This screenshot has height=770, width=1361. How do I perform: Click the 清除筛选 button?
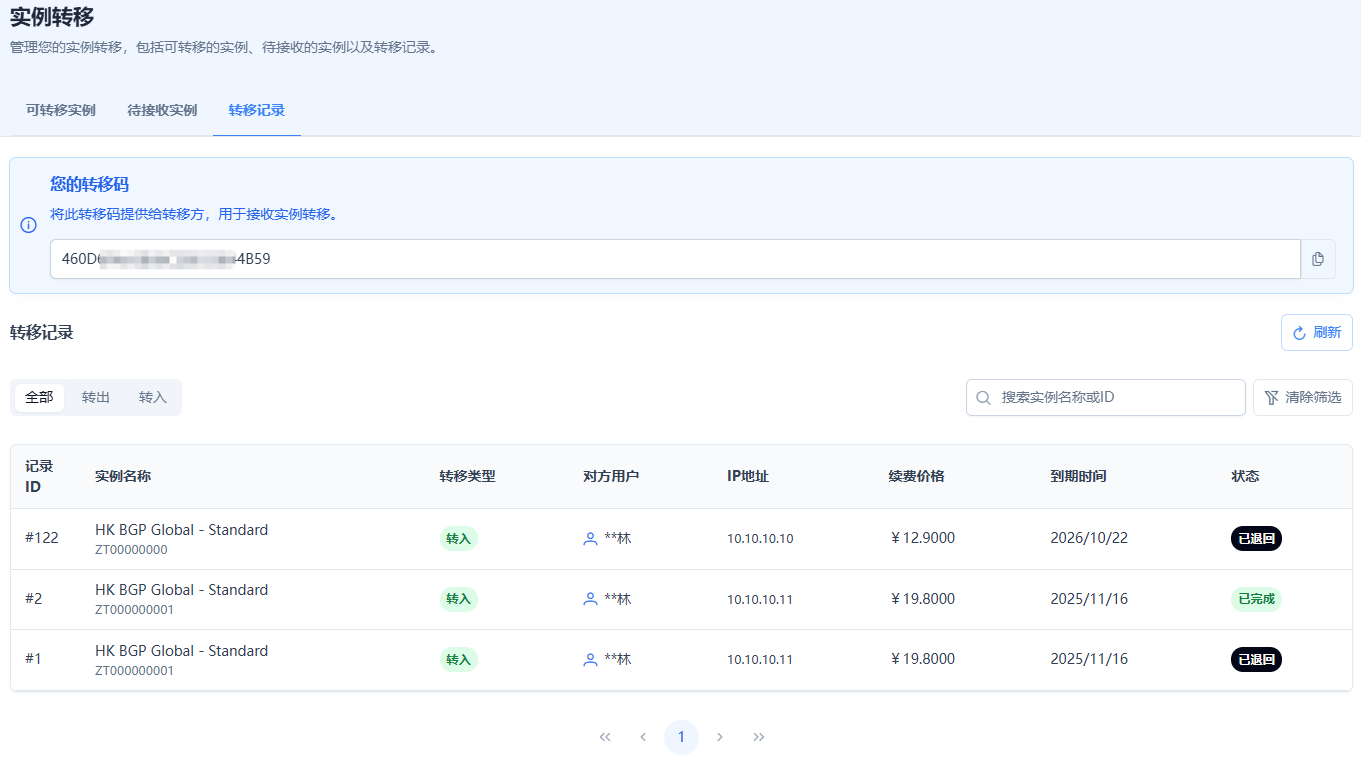pyautogui.click(x=1302, y=397)
